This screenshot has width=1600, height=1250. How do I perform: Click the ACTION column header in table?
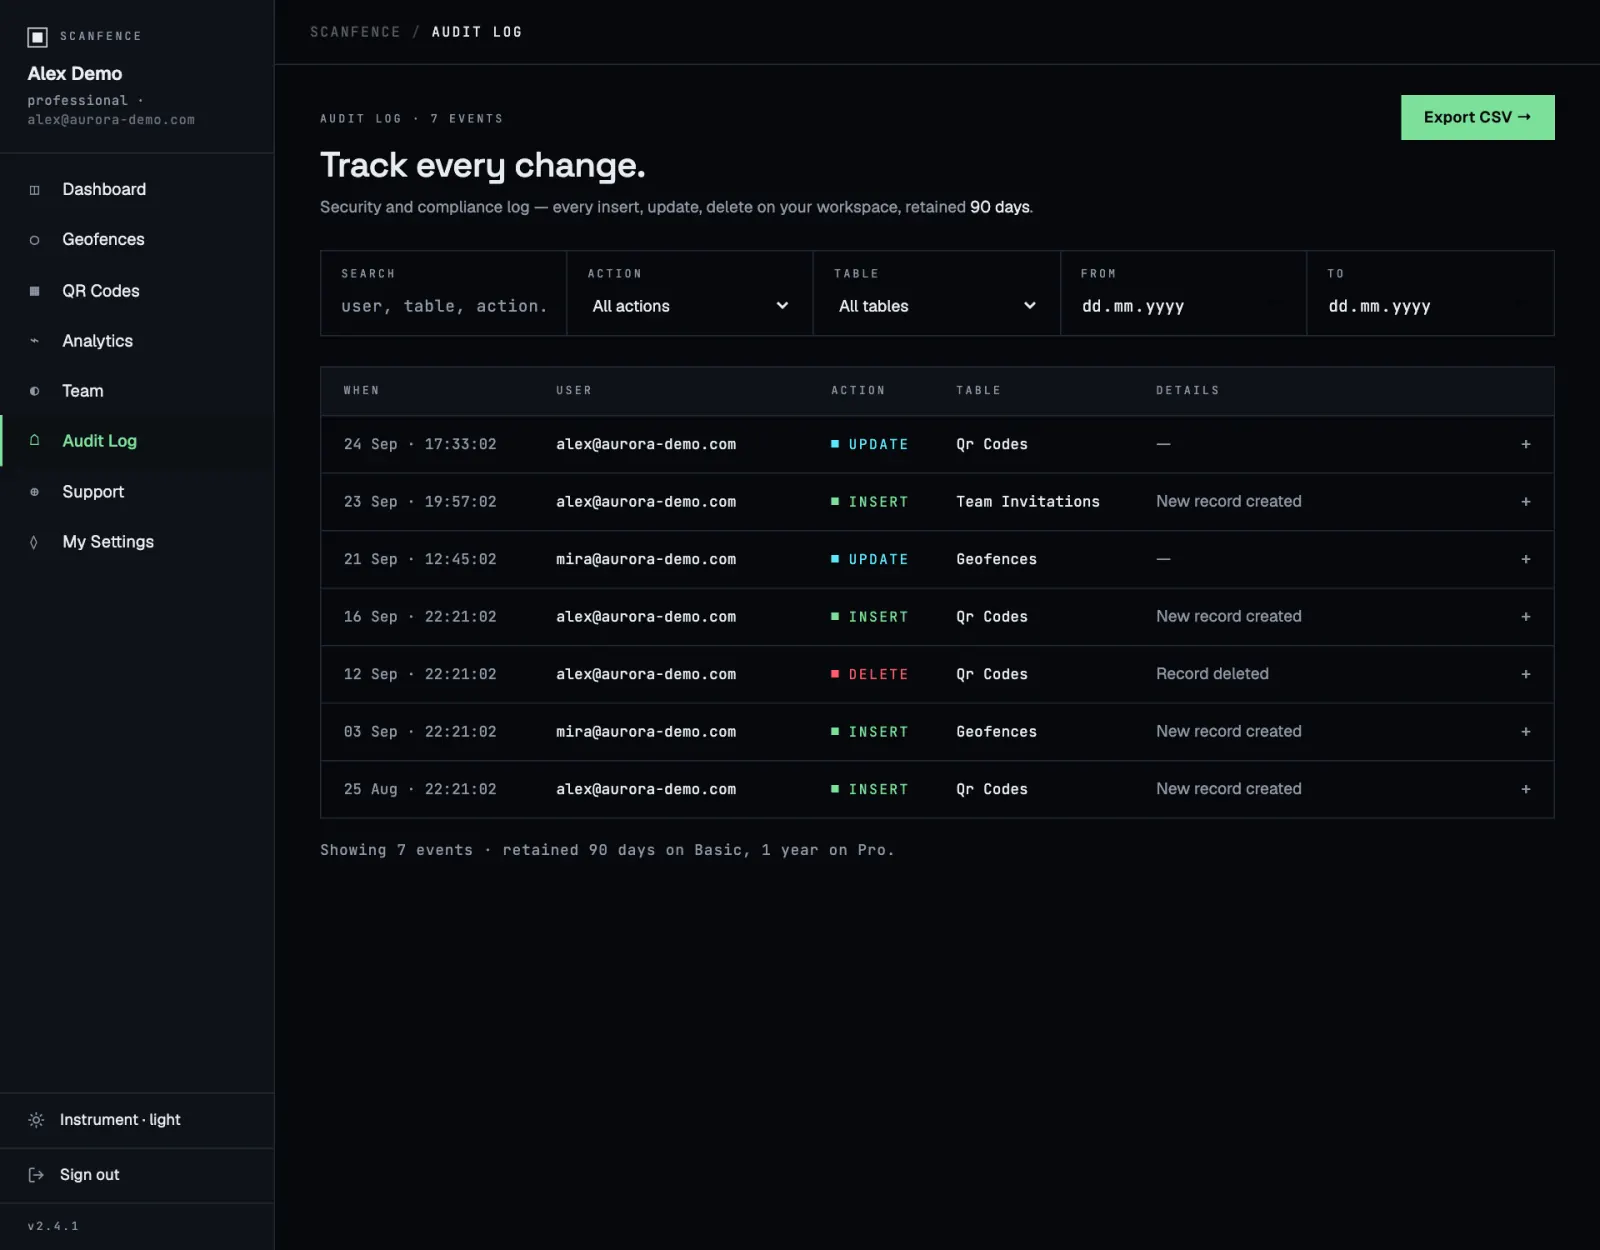[858, 391]
